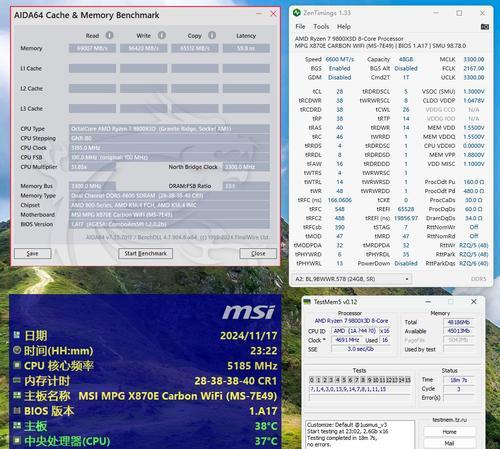Click the L3 Cache Latency field
This screenshot has width=500, height=449.
point(246,108)
